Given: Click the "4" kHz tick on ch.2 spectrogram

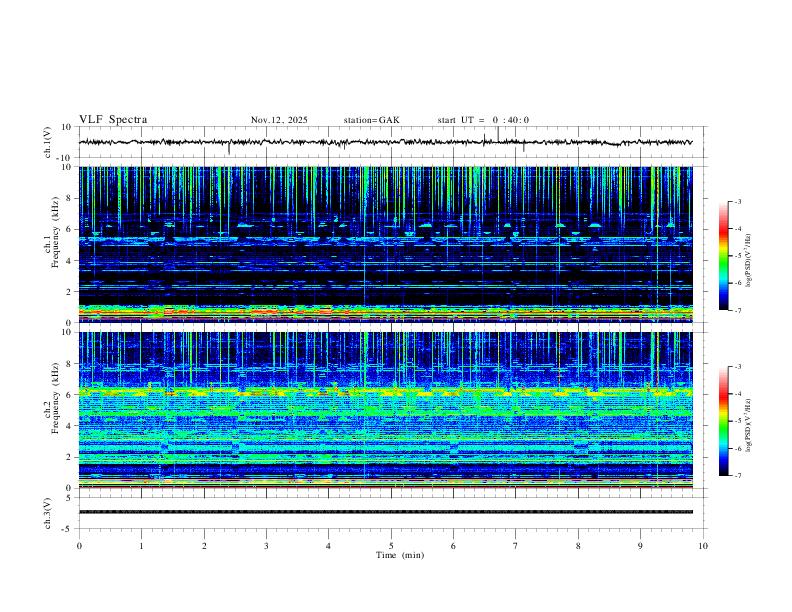Looking at the screenshot, I should coord(69,426).
